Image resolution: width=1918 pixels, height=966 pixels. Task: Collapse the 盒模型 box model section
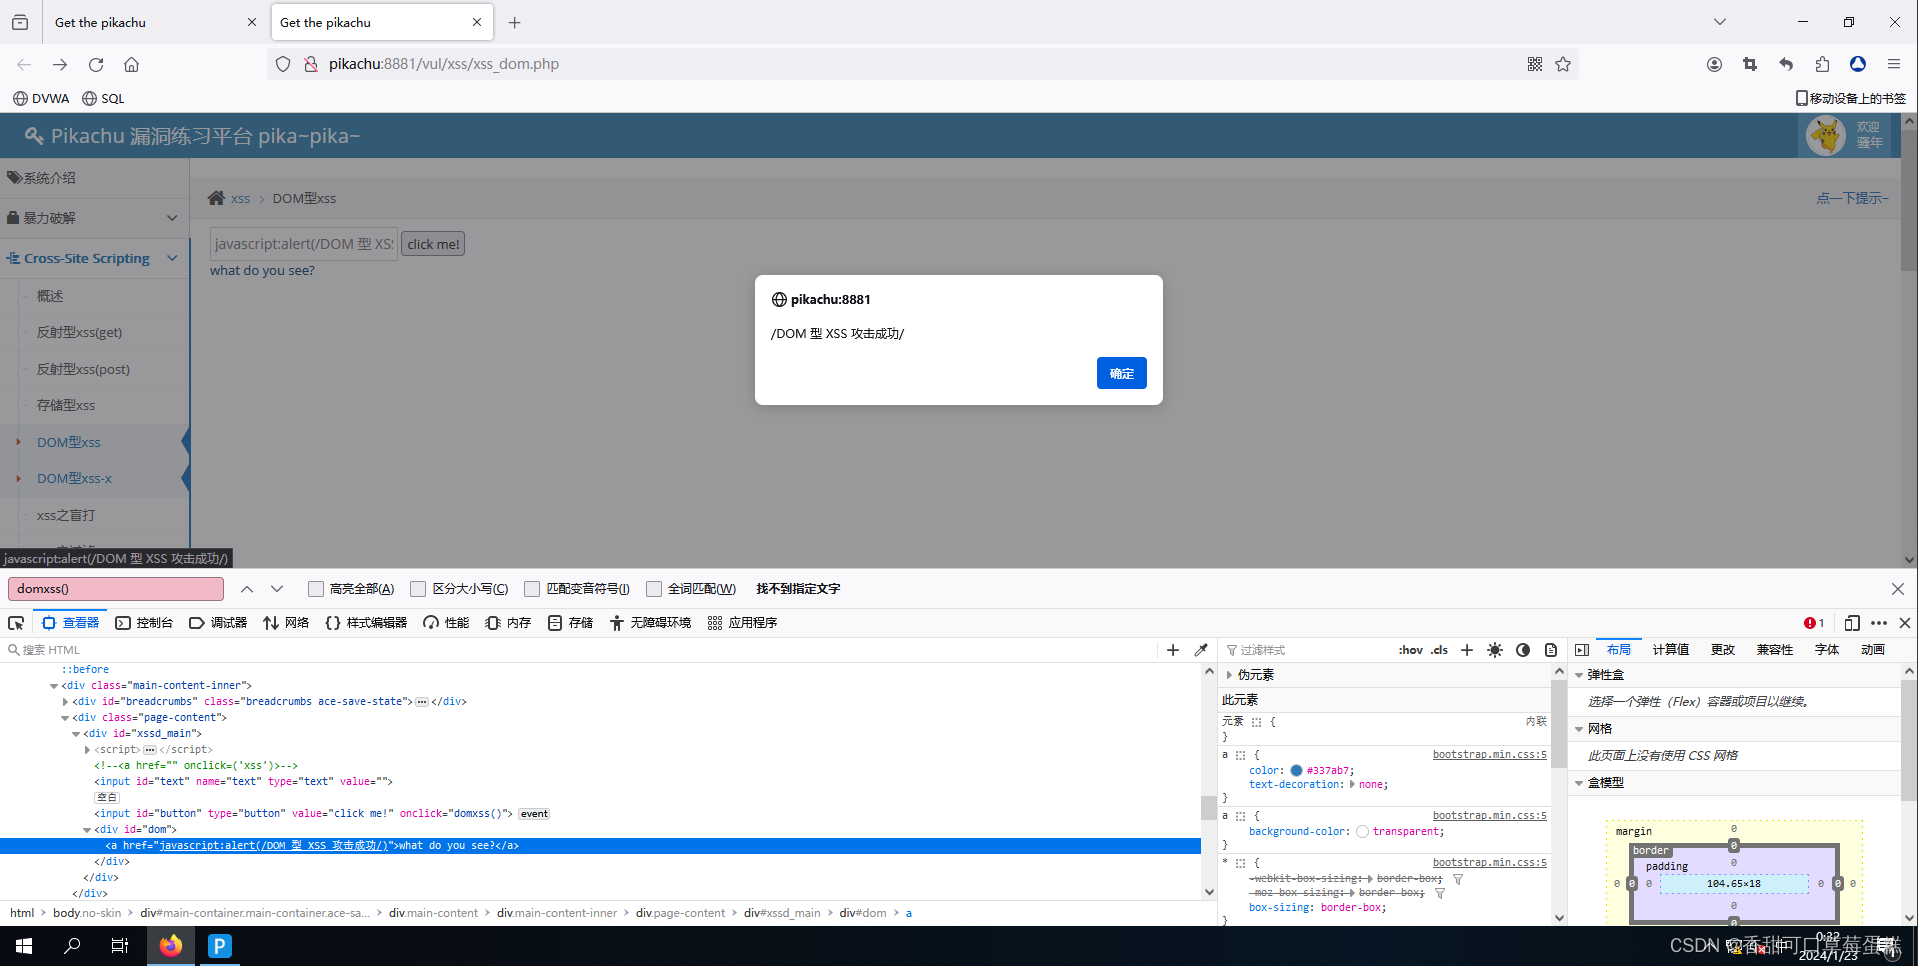pyautogui.click(x=1580, y=783)
